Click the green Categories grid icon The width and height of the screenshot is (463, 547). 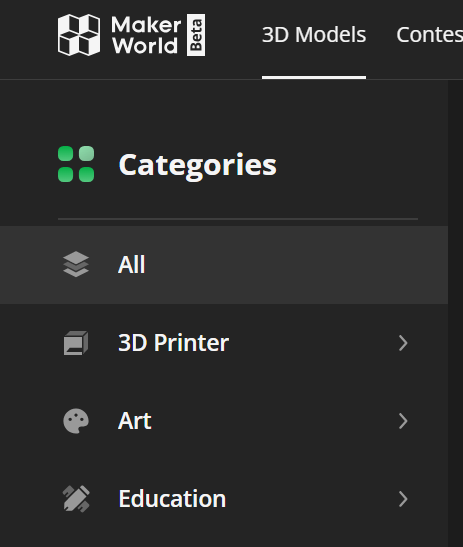76,164
